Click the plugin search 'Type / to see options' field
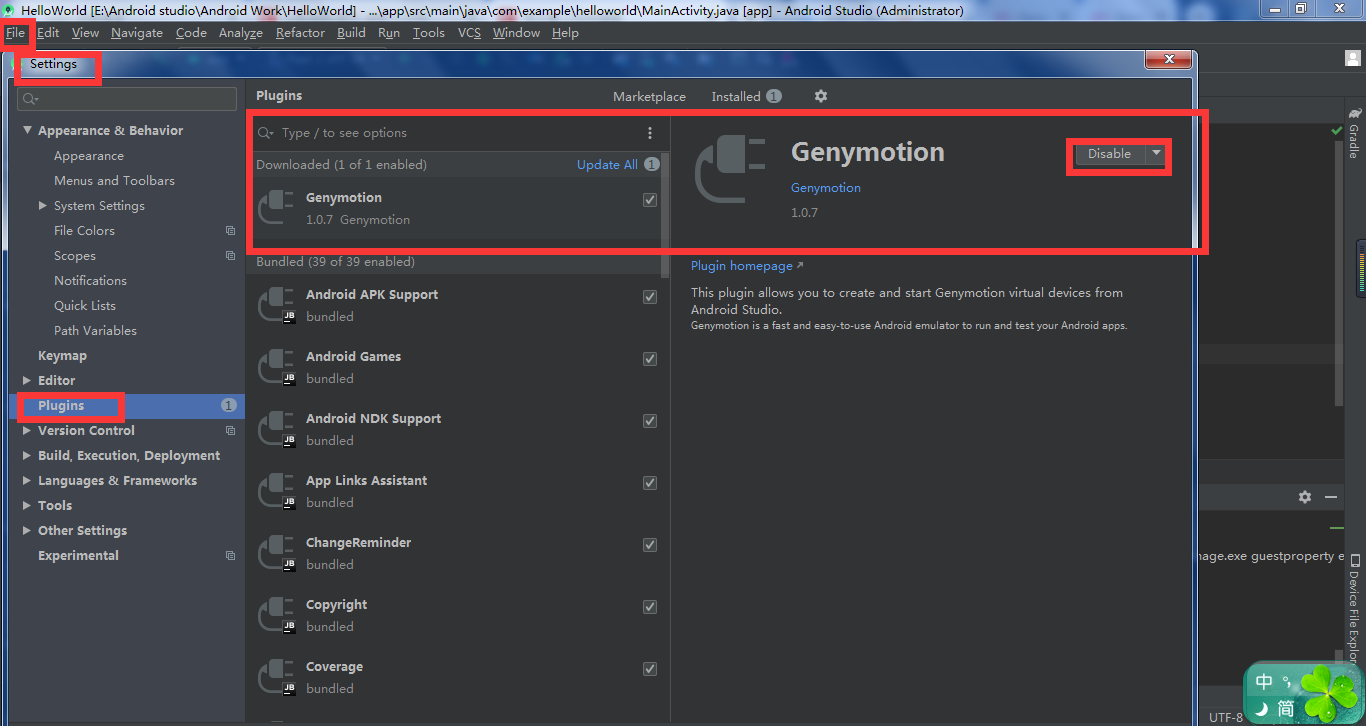The width and height of the screenshot is (1366, 726). tap(447, 133)
